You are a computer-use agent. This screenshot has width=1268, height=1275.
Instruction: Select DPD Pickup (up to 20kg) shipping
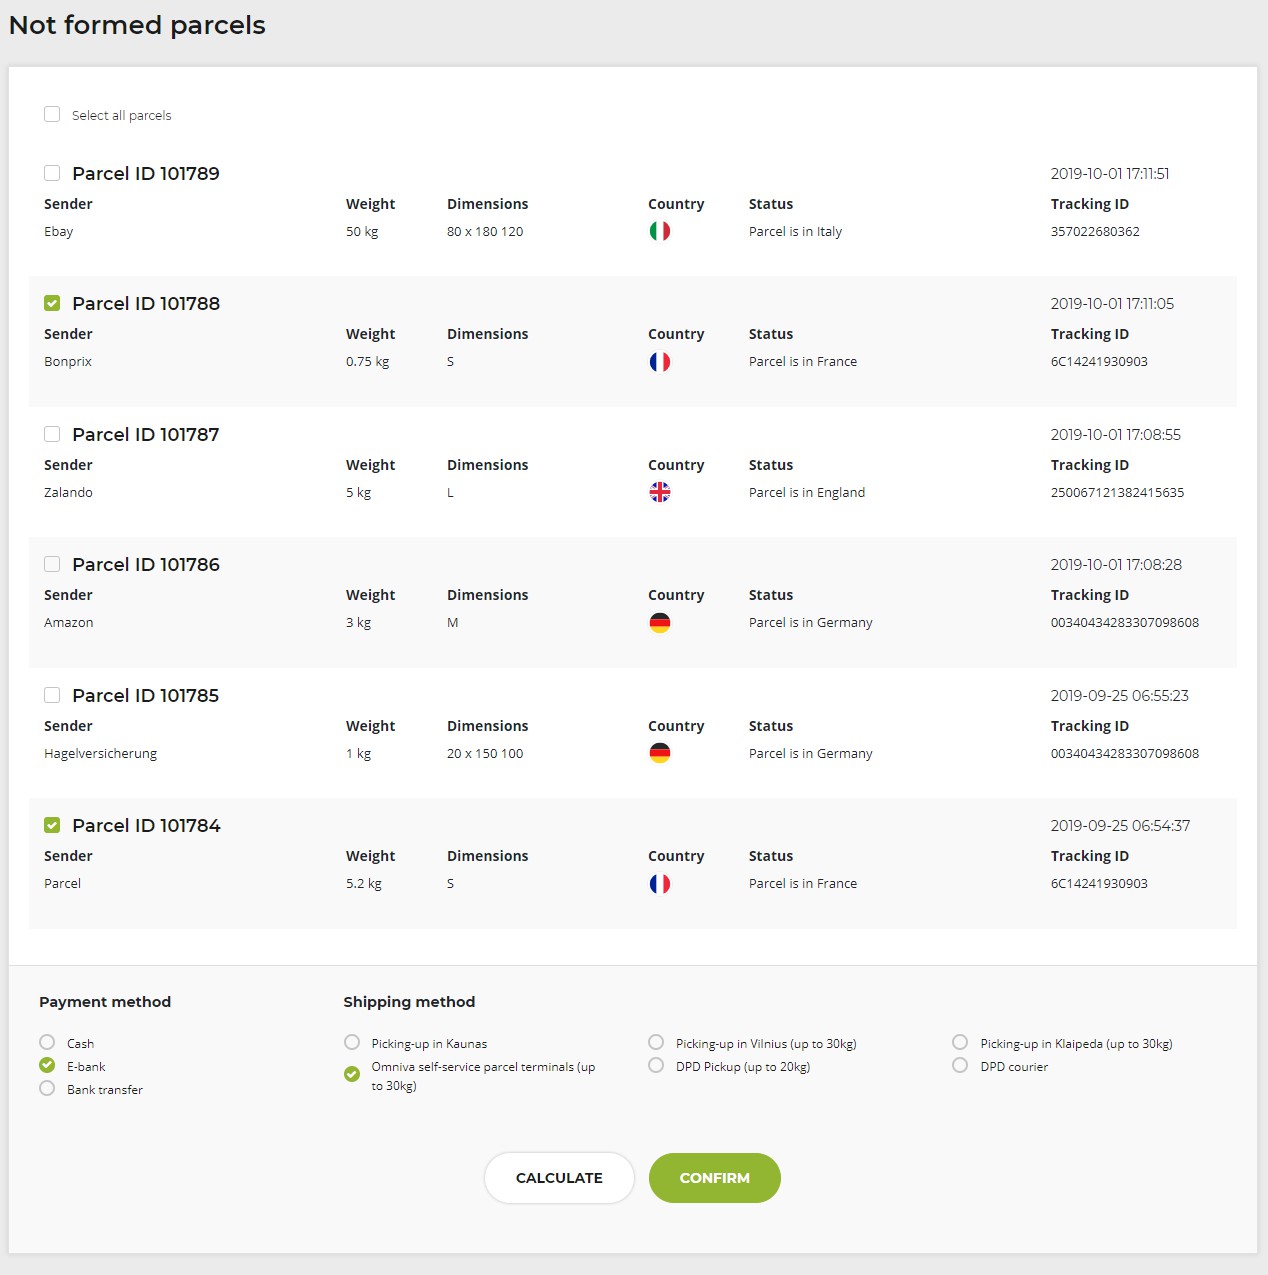click(x=656, y=1065)
